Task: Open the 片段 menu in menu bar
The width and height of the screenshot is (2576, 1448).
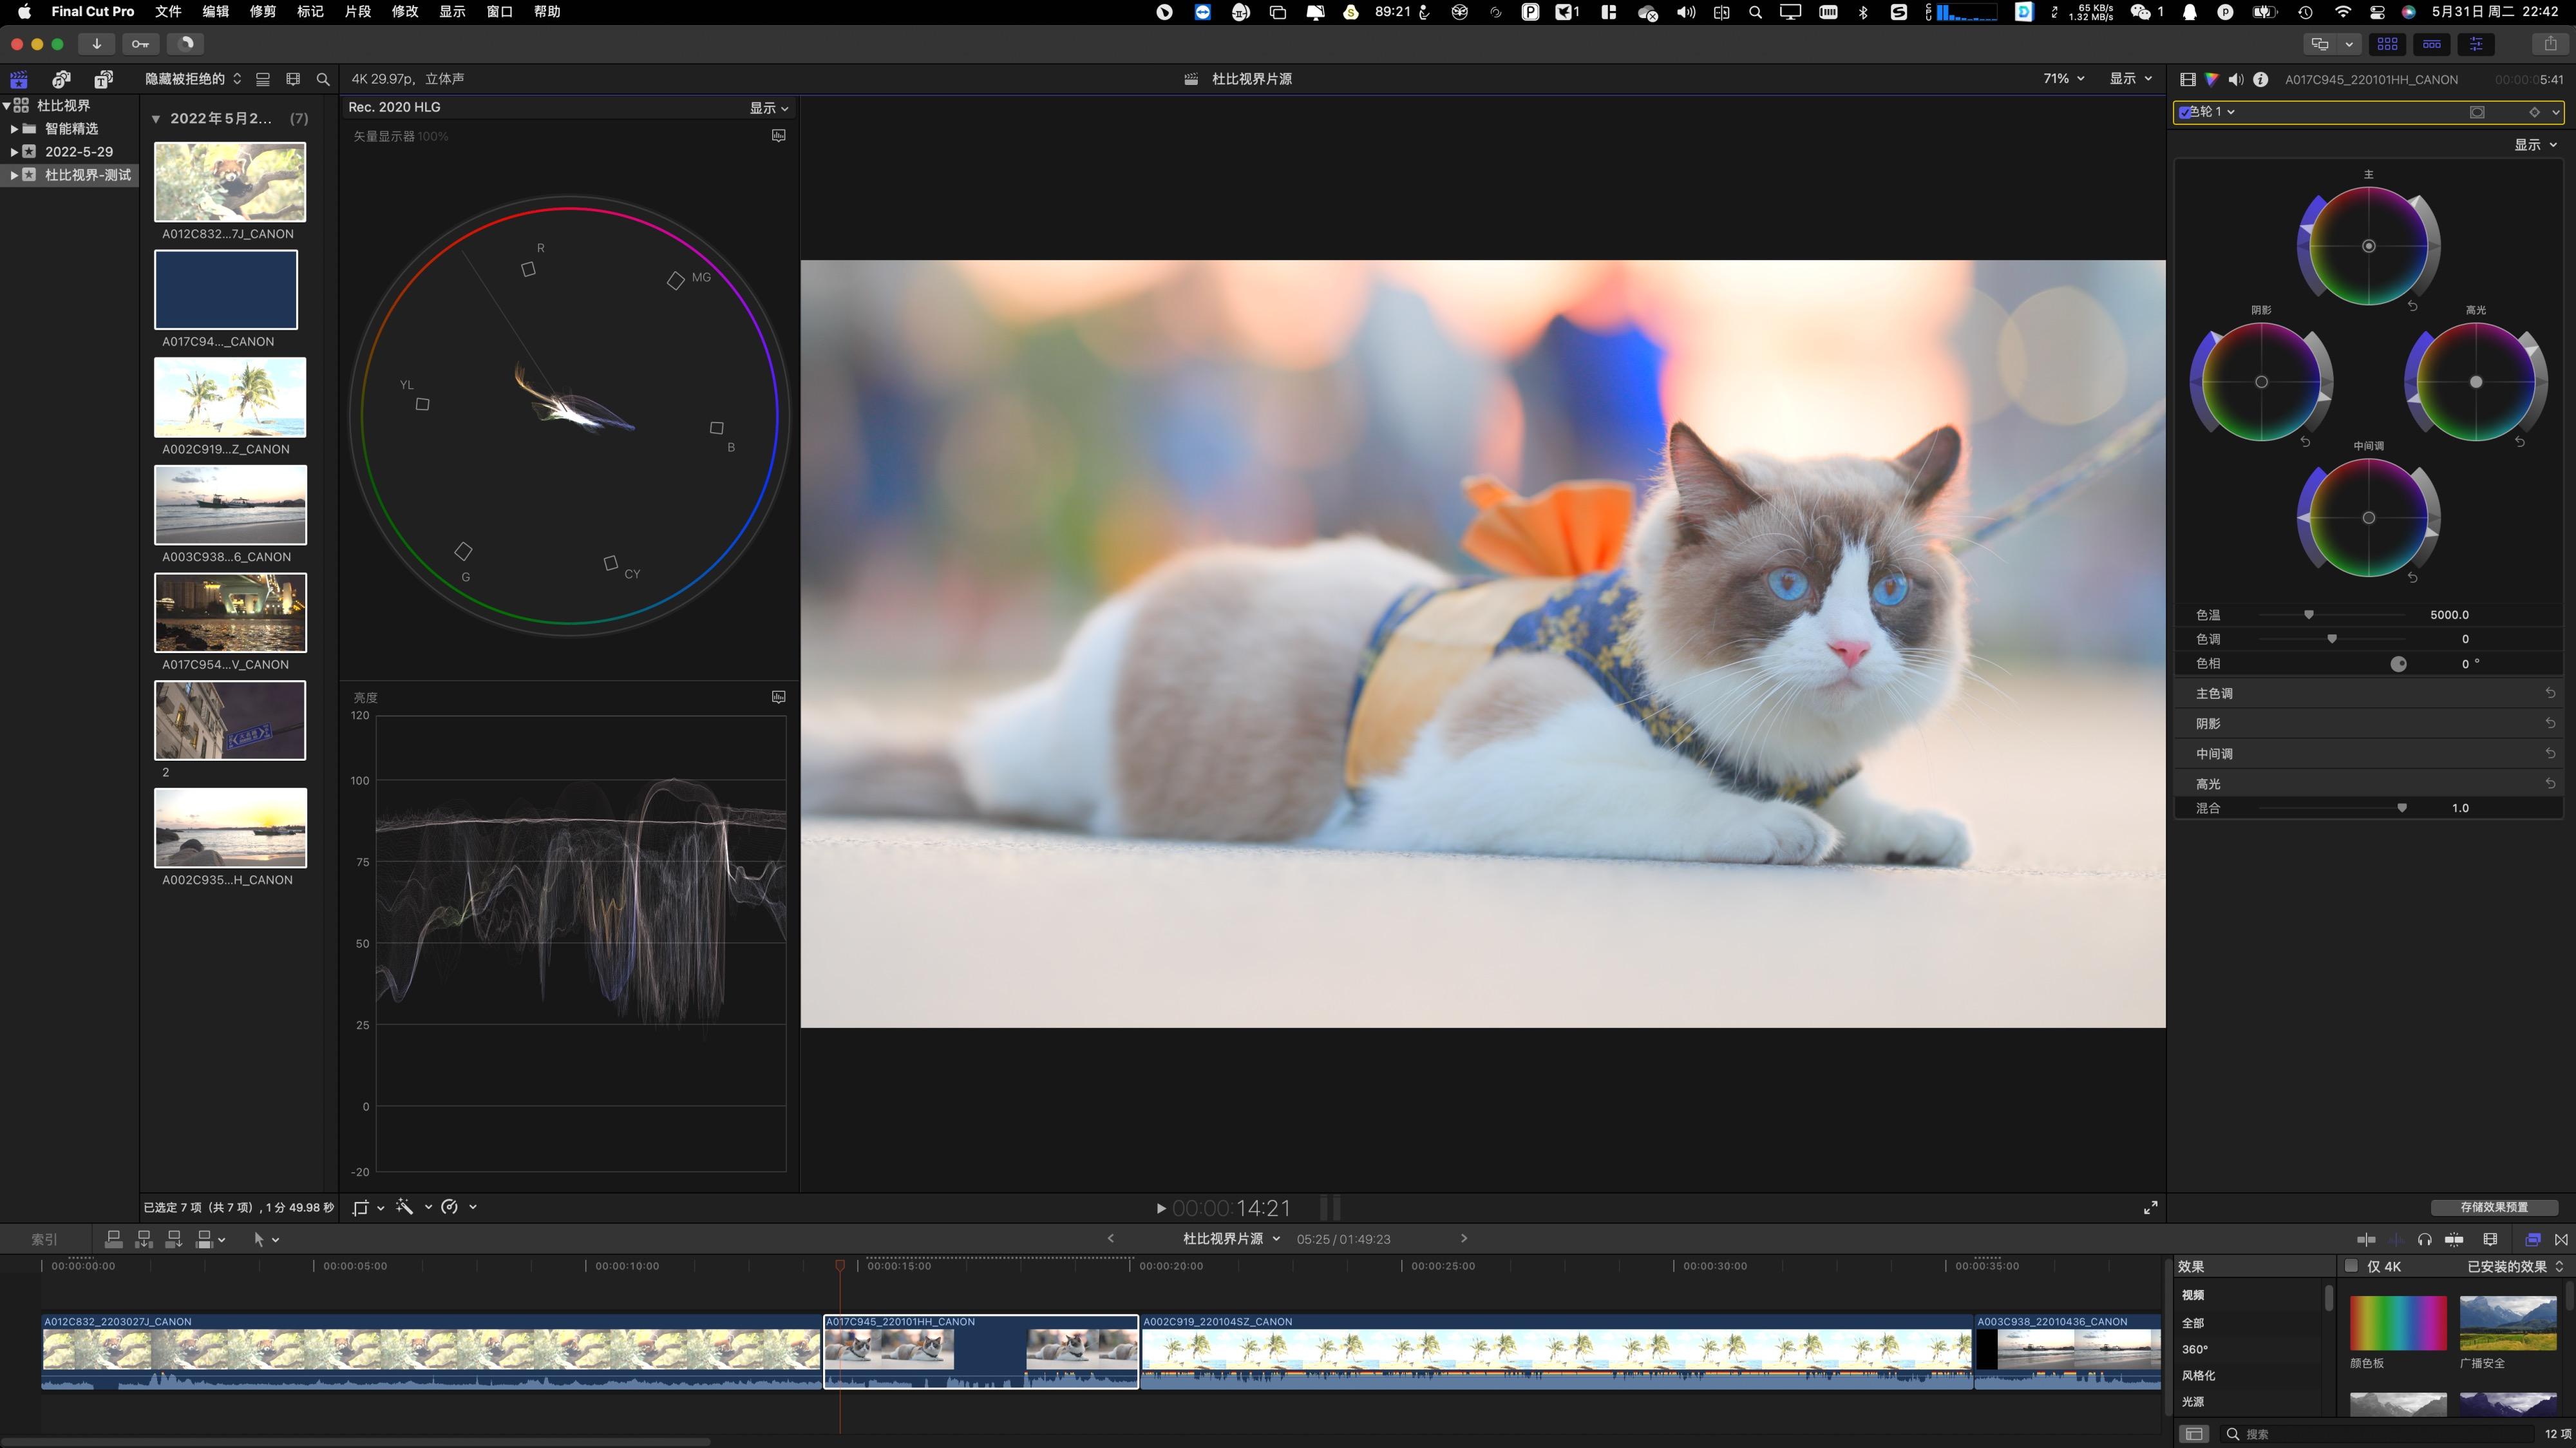Action: (x=357, y=12)
